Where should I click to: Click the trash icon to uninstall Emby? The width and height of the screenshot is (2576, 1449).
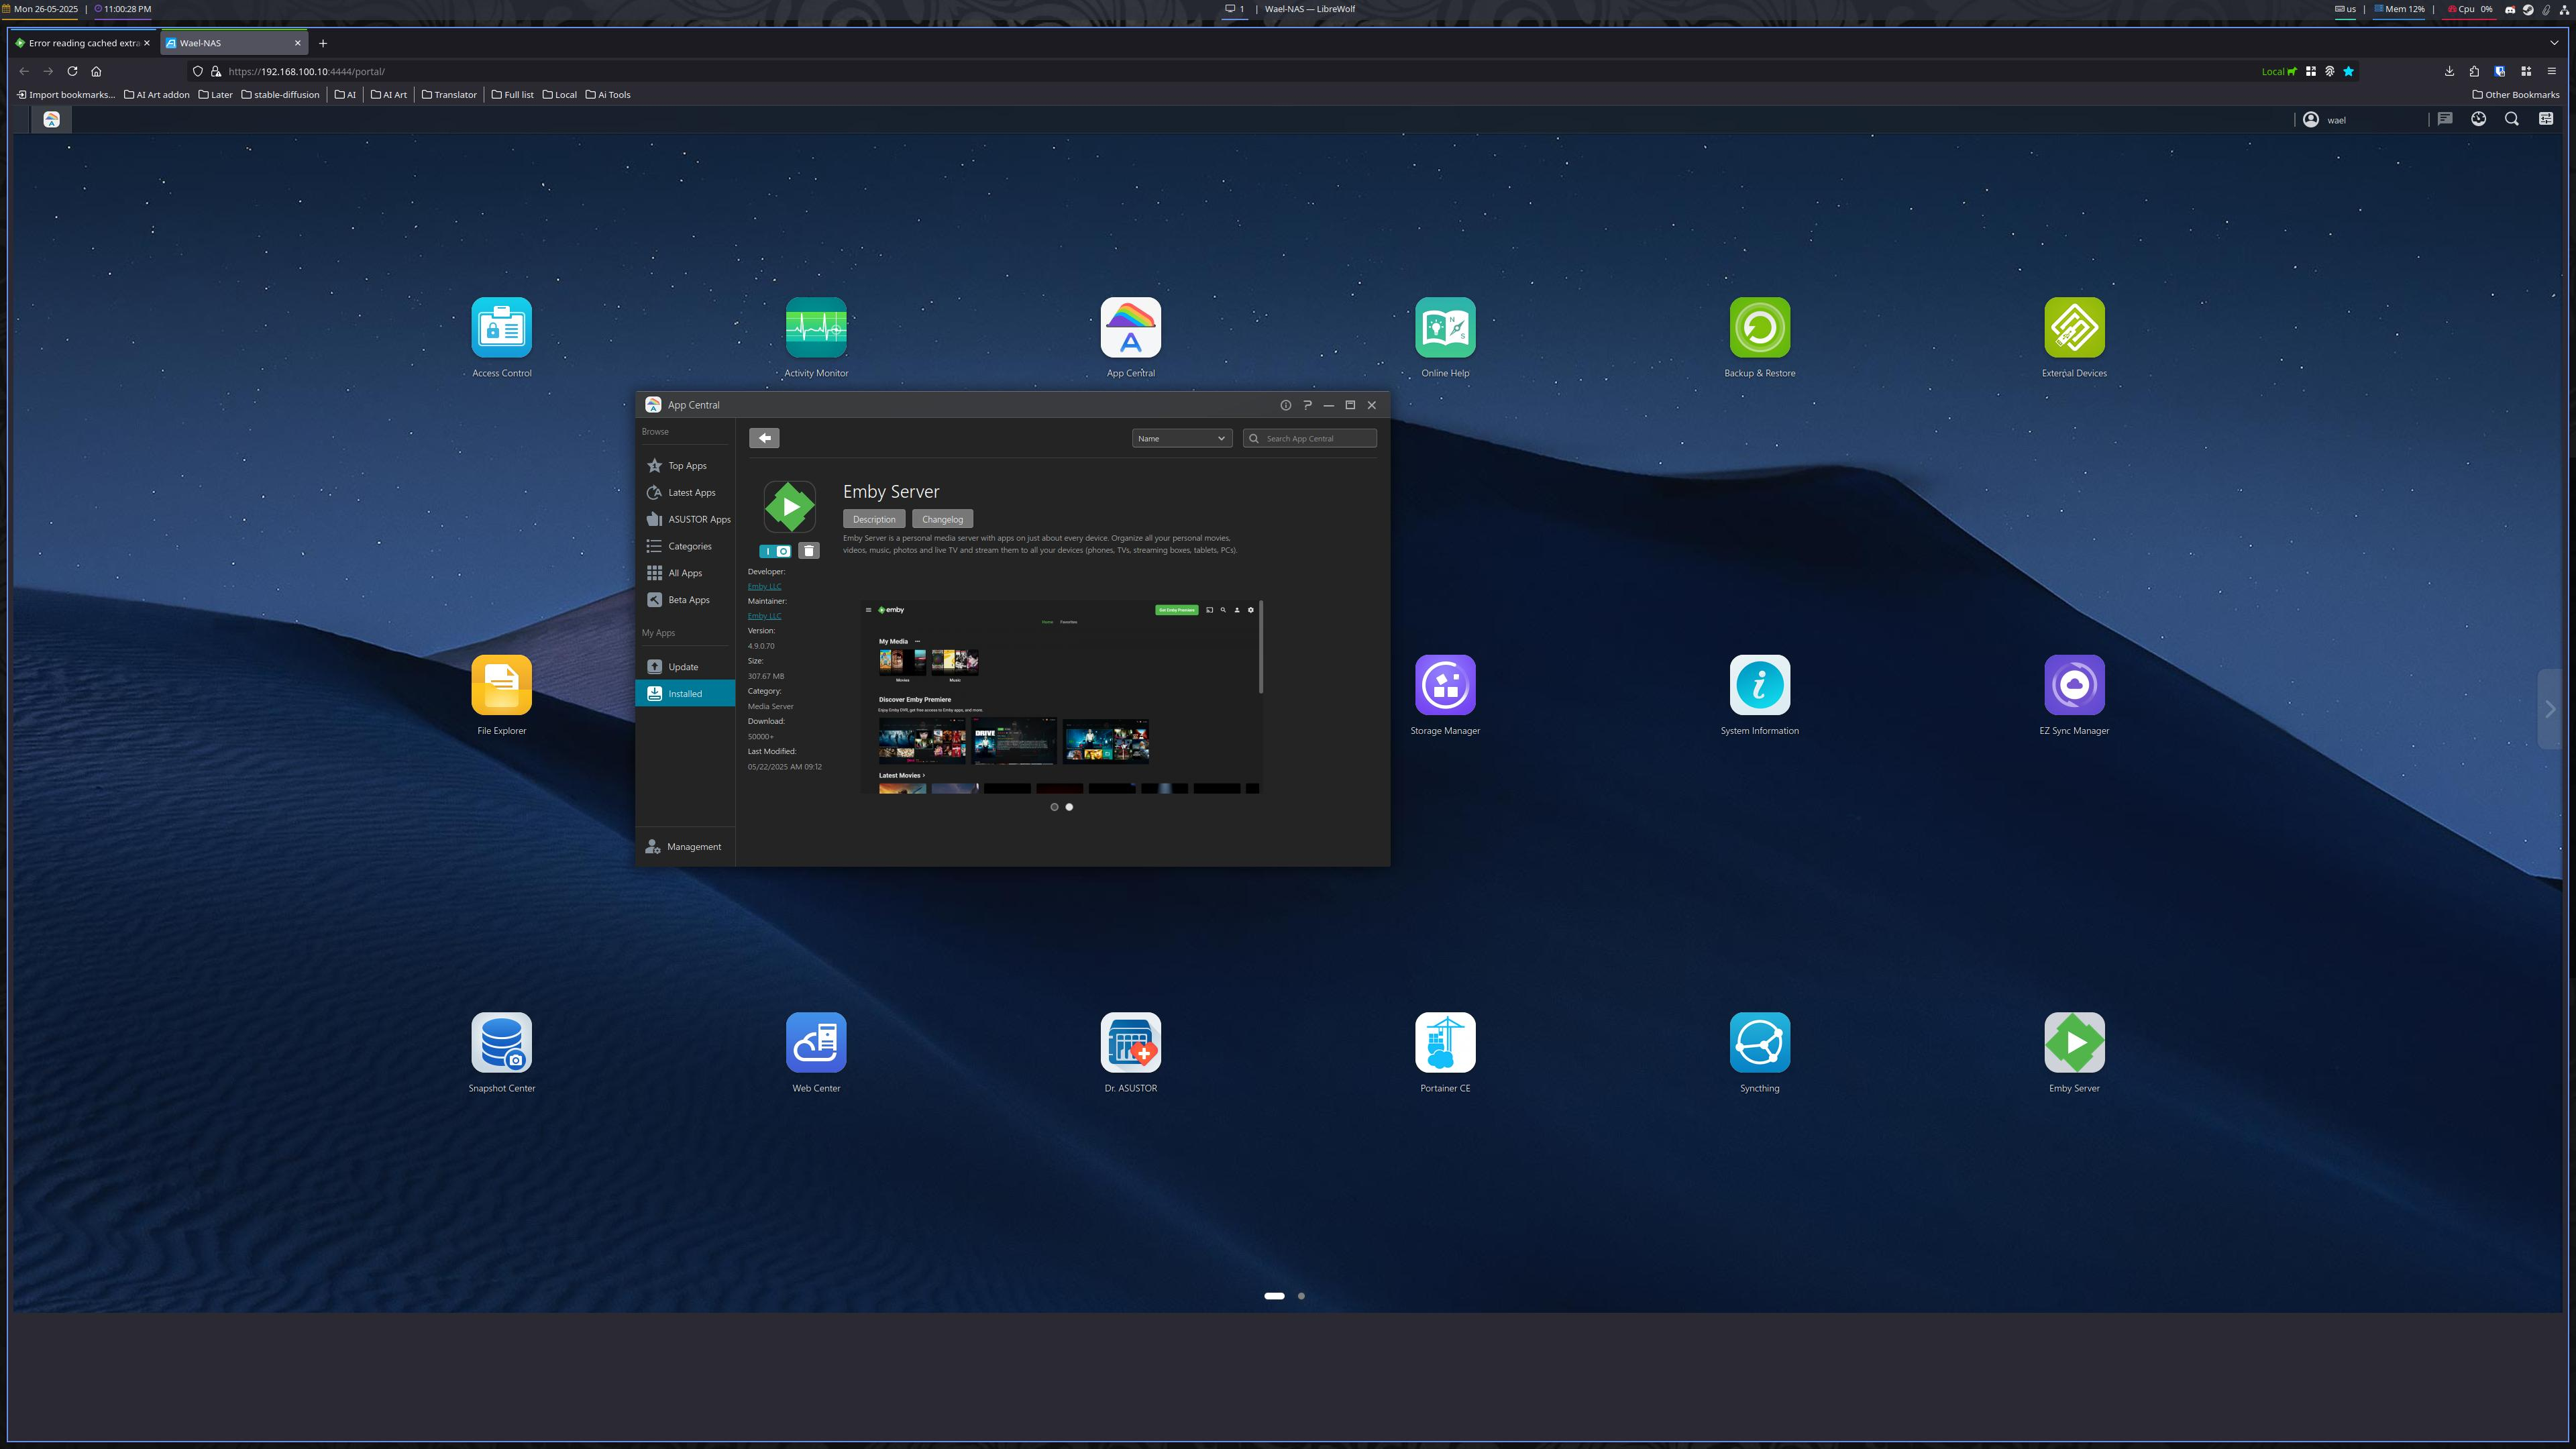[x=809, y=551]
